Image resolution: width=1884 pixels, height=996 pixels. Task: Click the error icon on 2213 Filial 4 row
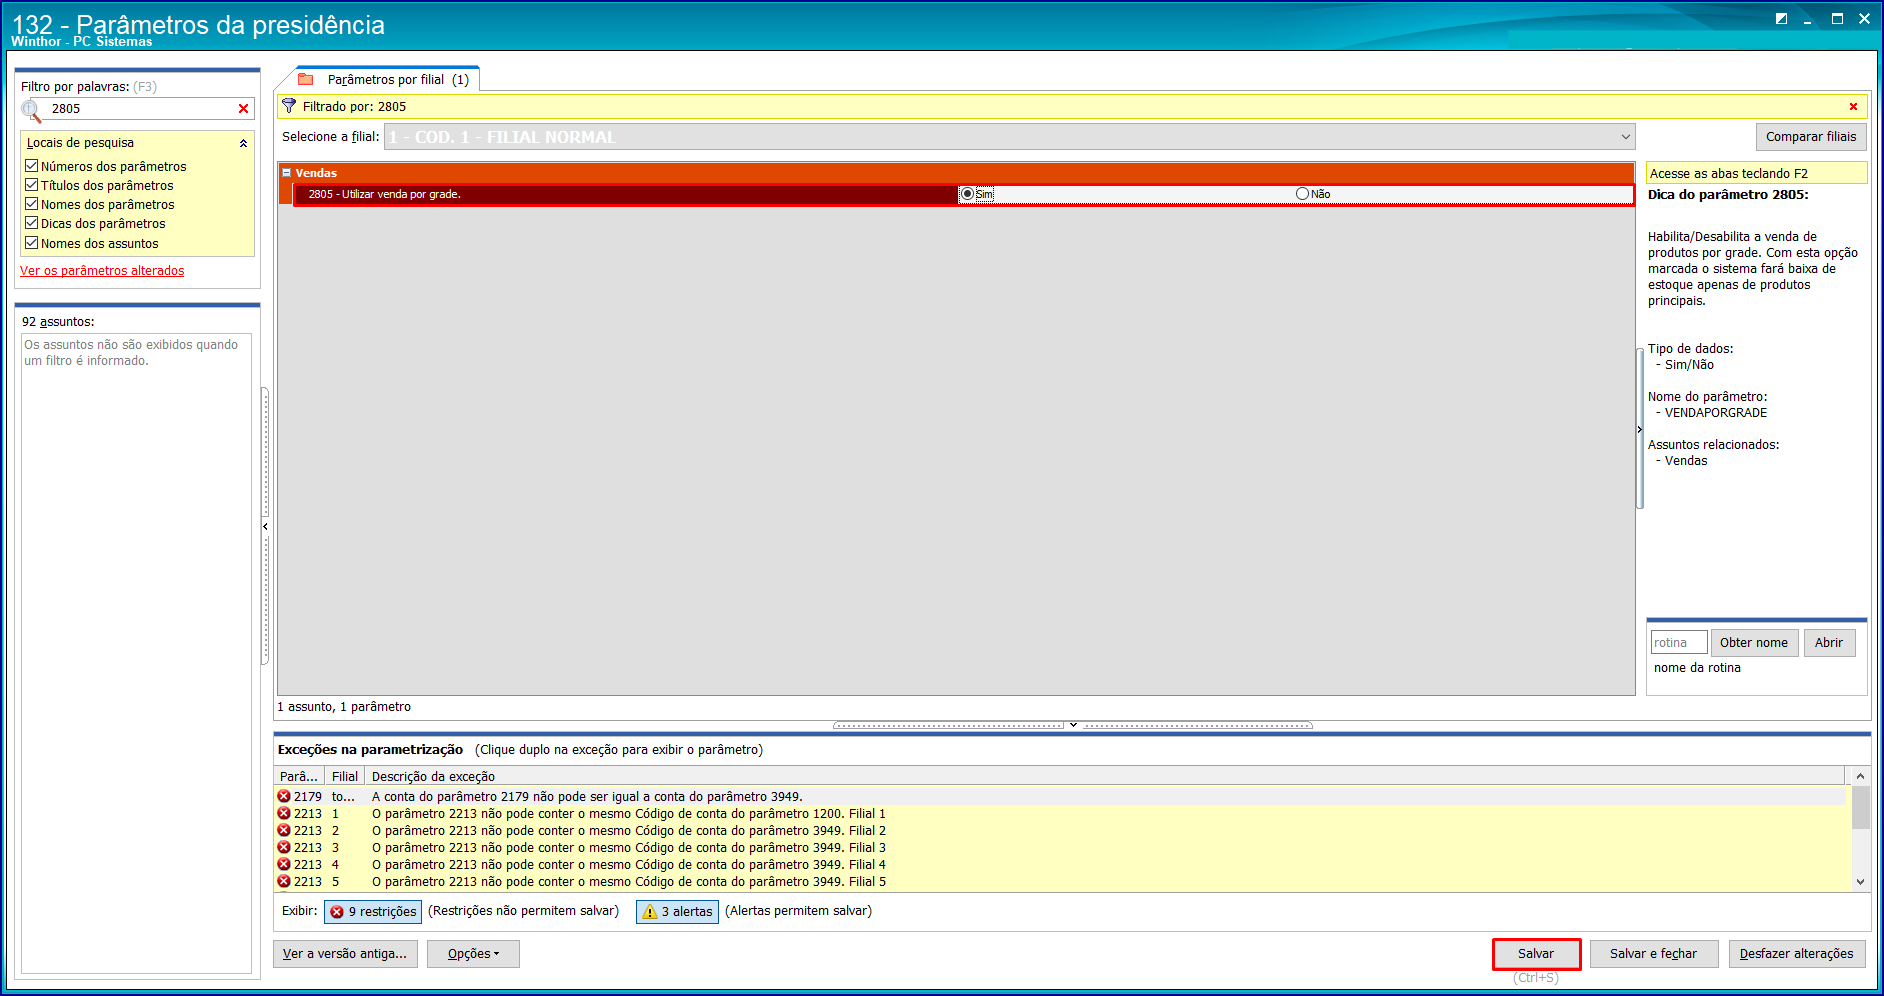(284, 864)
